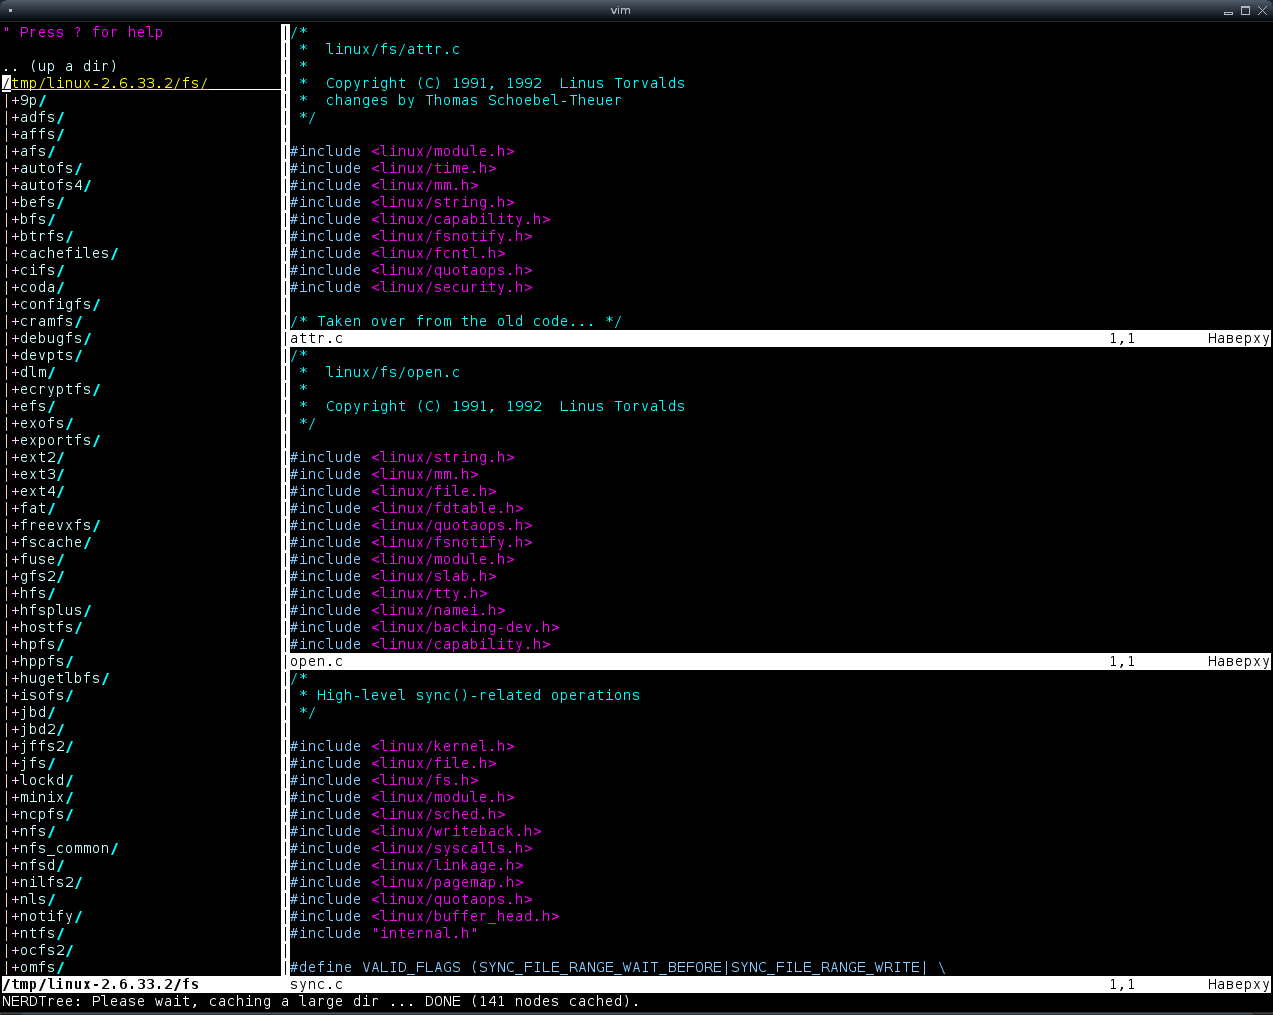Expand the cachefiles directory

coord(64,253)
